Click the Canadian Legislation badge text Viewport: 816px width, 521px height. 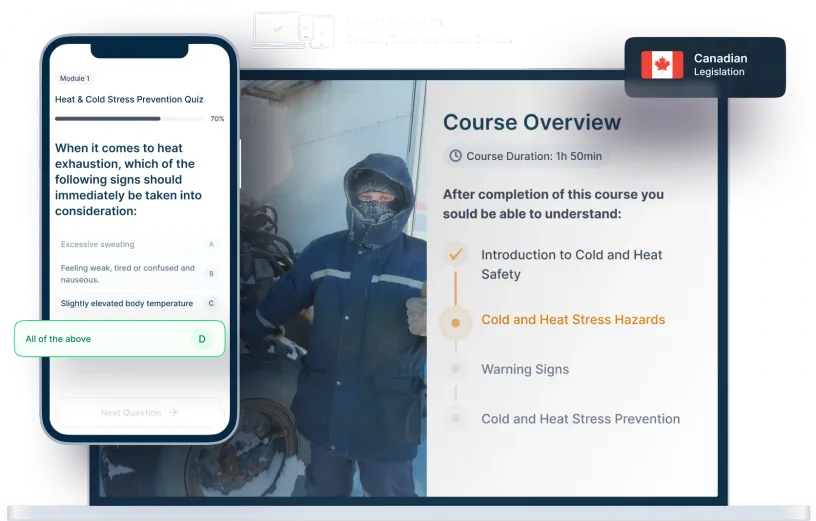tap(720, 65)
